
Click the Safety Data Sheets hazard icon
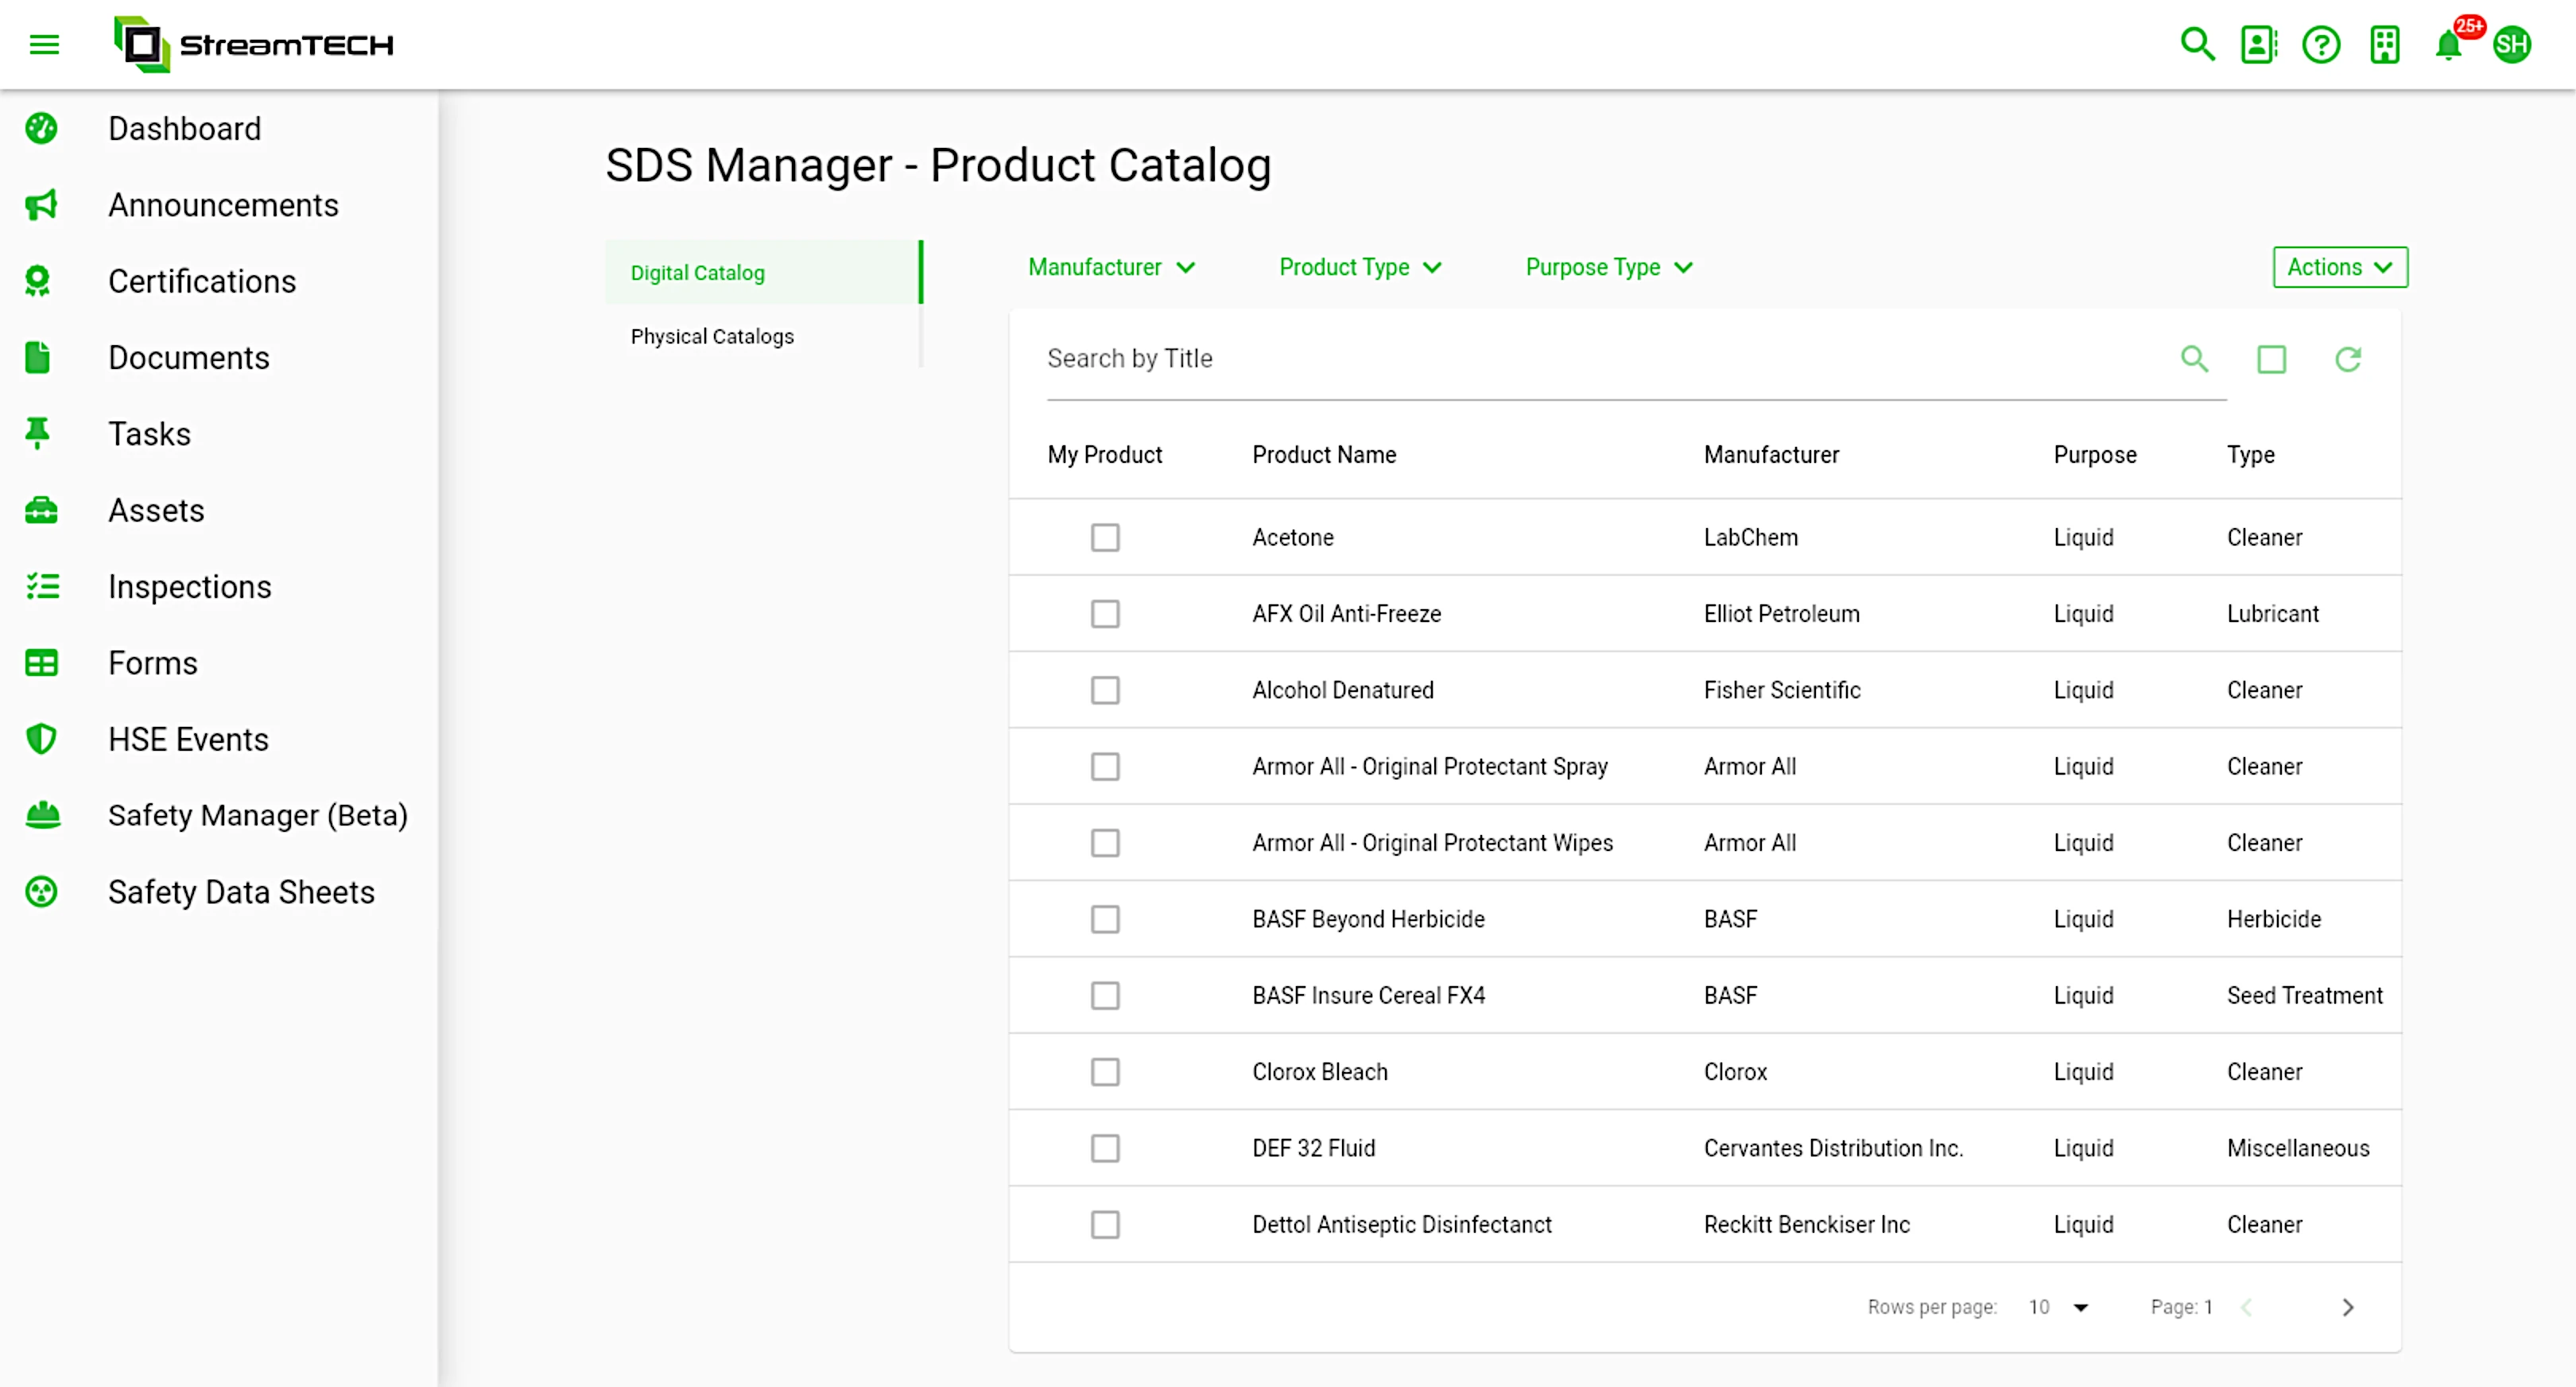[41, 892]
